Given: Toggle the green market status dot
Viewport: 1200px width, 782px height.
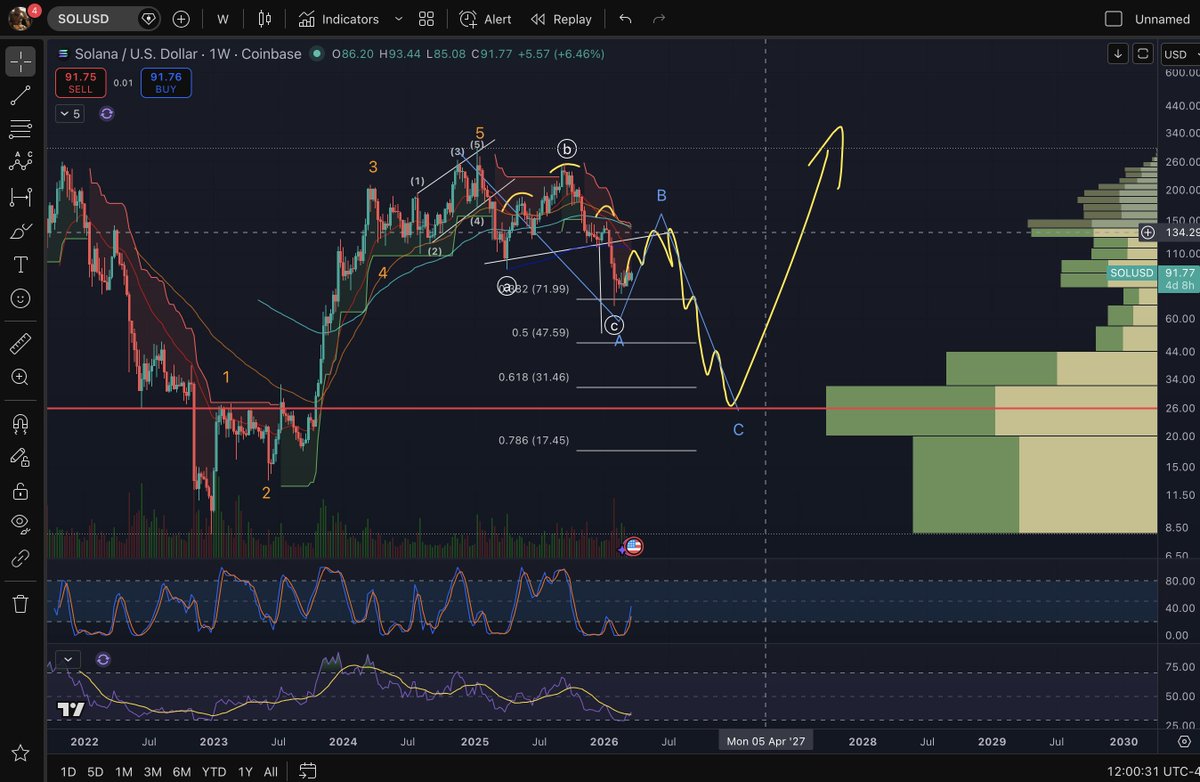Looking at the screenshot, I should click(x=319, y=54).
